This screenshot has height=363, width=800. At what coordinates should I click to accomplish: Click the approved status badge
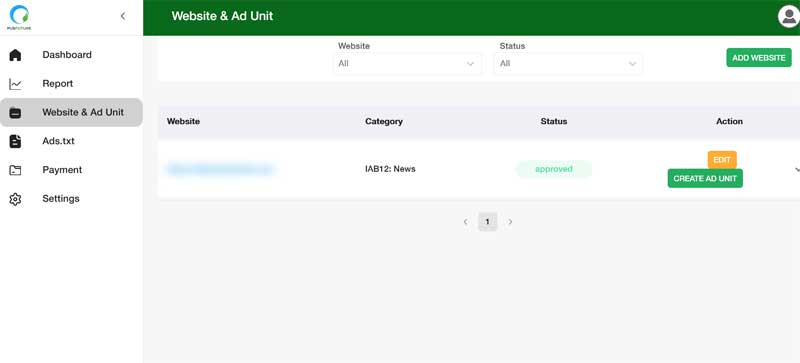coord(554,169)
